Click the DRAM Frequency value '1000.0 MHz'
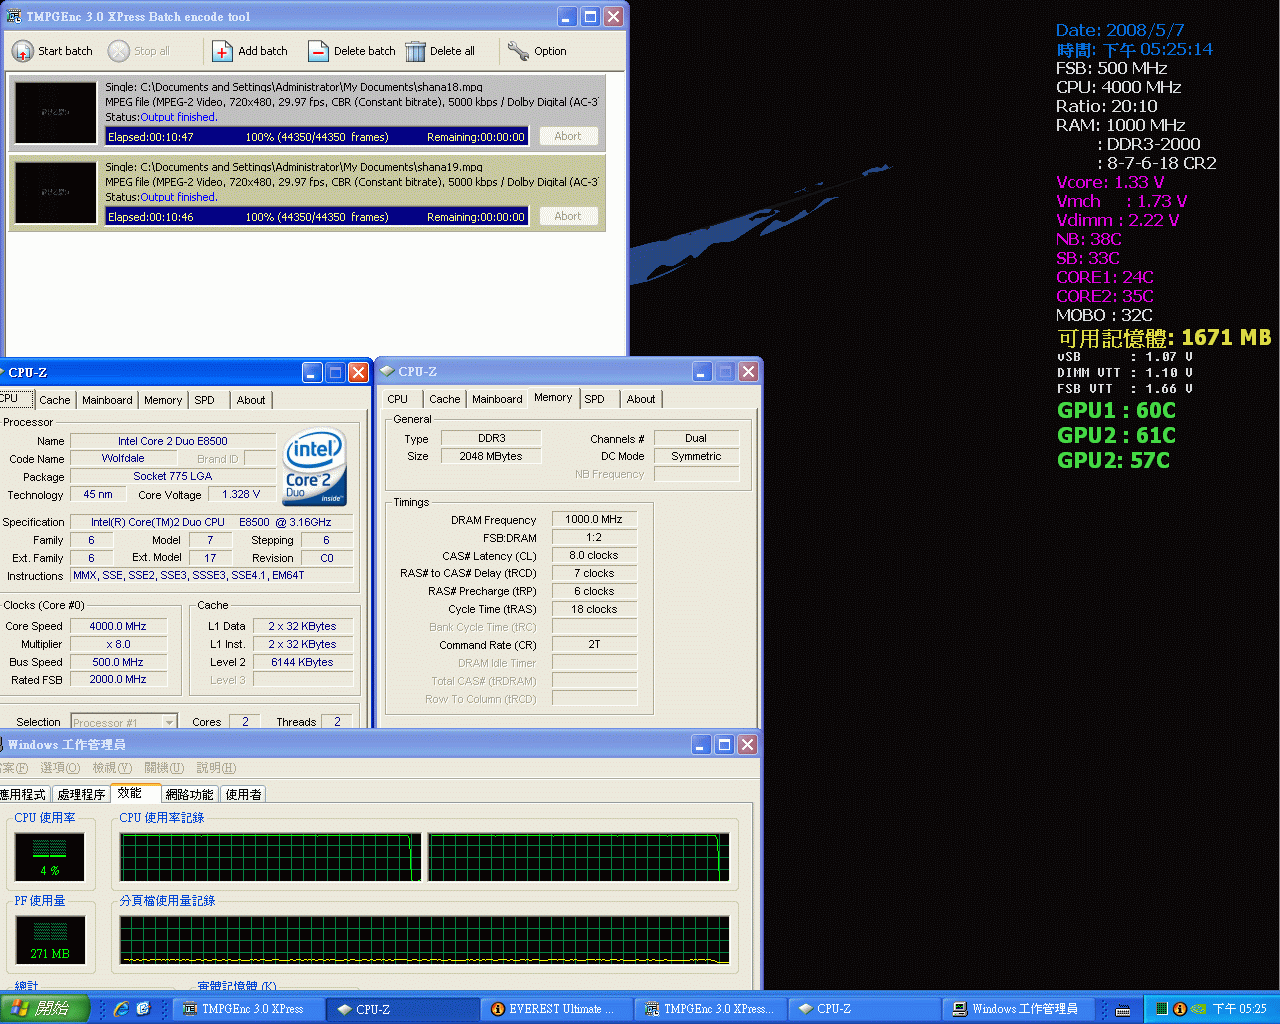1280x1024 pixels. 594,519
